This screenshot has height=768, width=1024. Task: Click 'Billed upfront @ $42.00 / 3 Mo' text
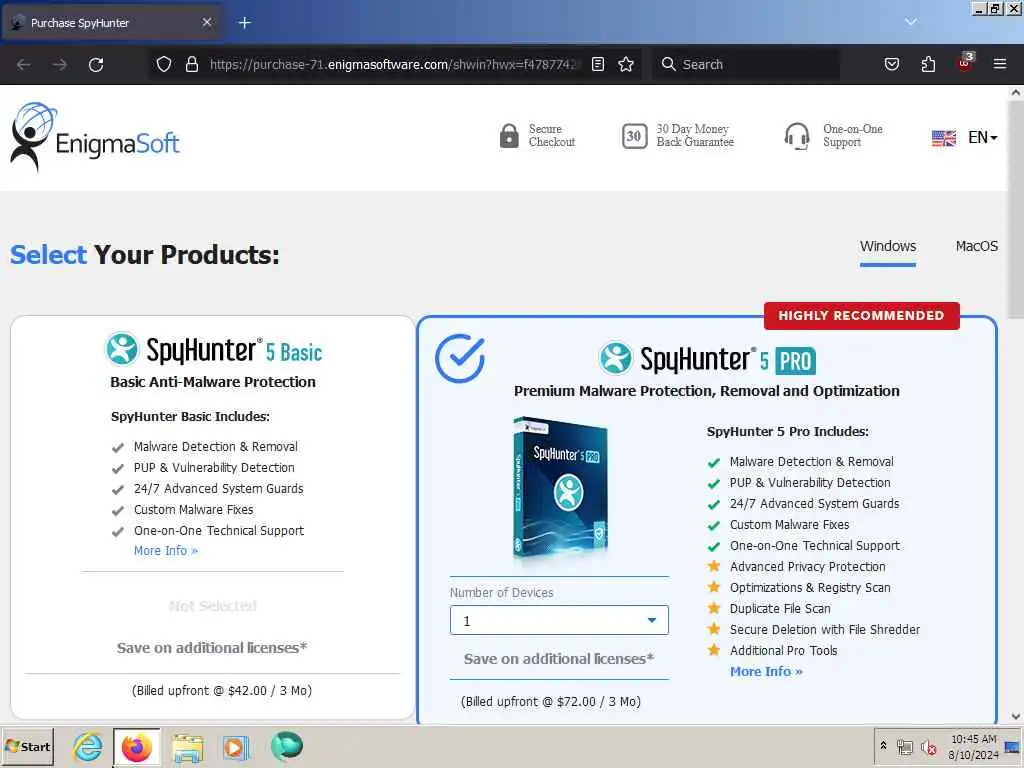[222, 690]
